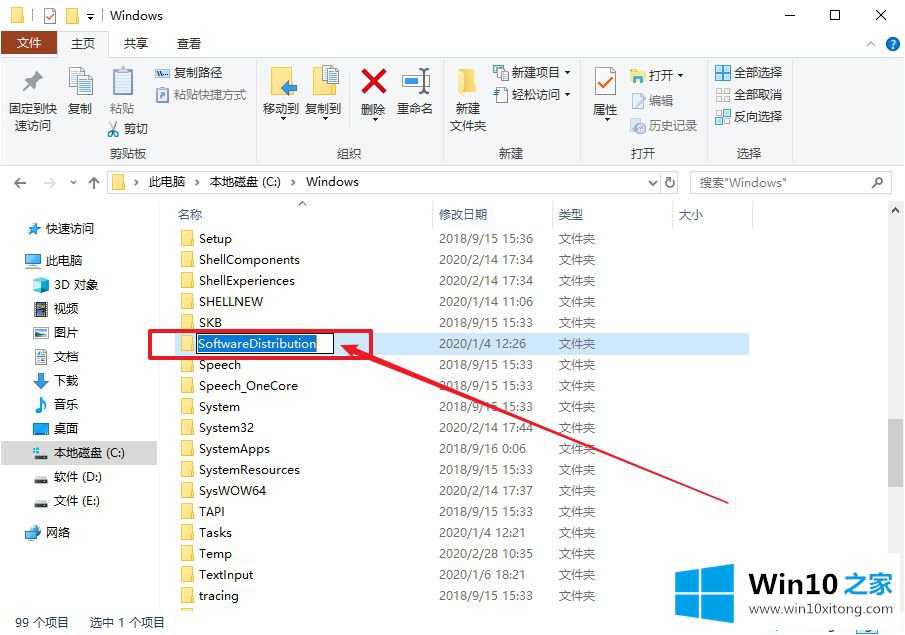The height and width of the screenshot is (635, 905).
Task: Select the Temp folder
Action: click(215, 554)
